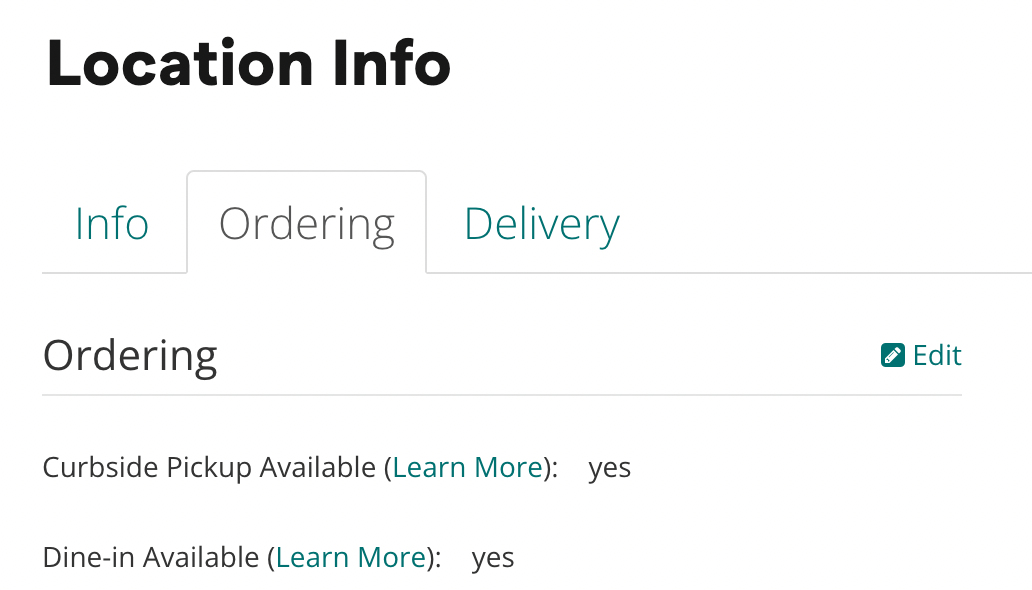This screenshot has width=1032, height=590.
Task: Click the Ordering section heading
Action: tap(130, 355)
